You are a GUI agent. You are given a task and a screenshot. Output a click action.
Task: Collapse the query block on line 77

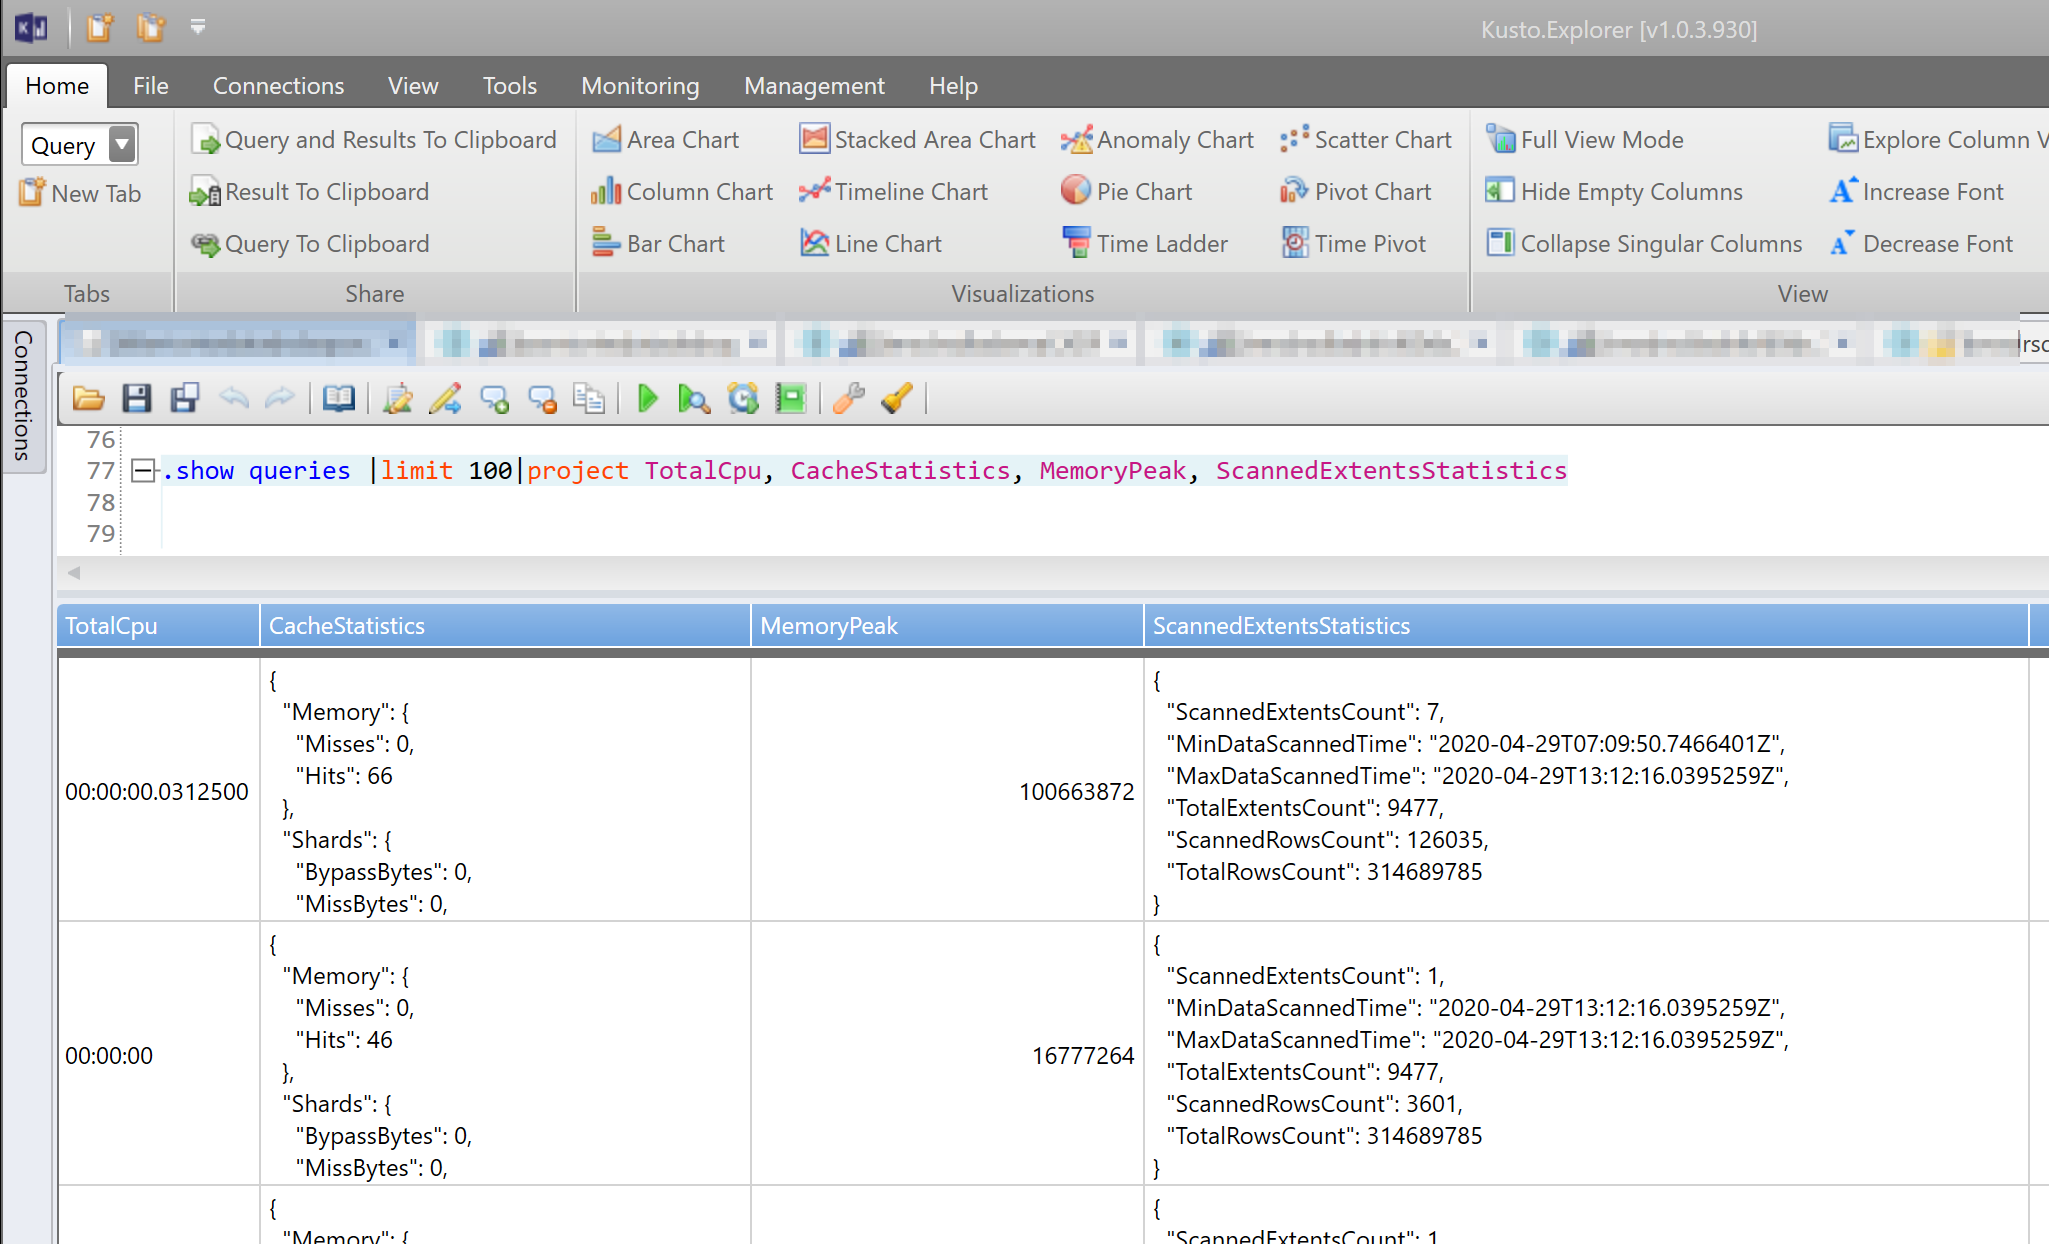click(x=144, y=471)
